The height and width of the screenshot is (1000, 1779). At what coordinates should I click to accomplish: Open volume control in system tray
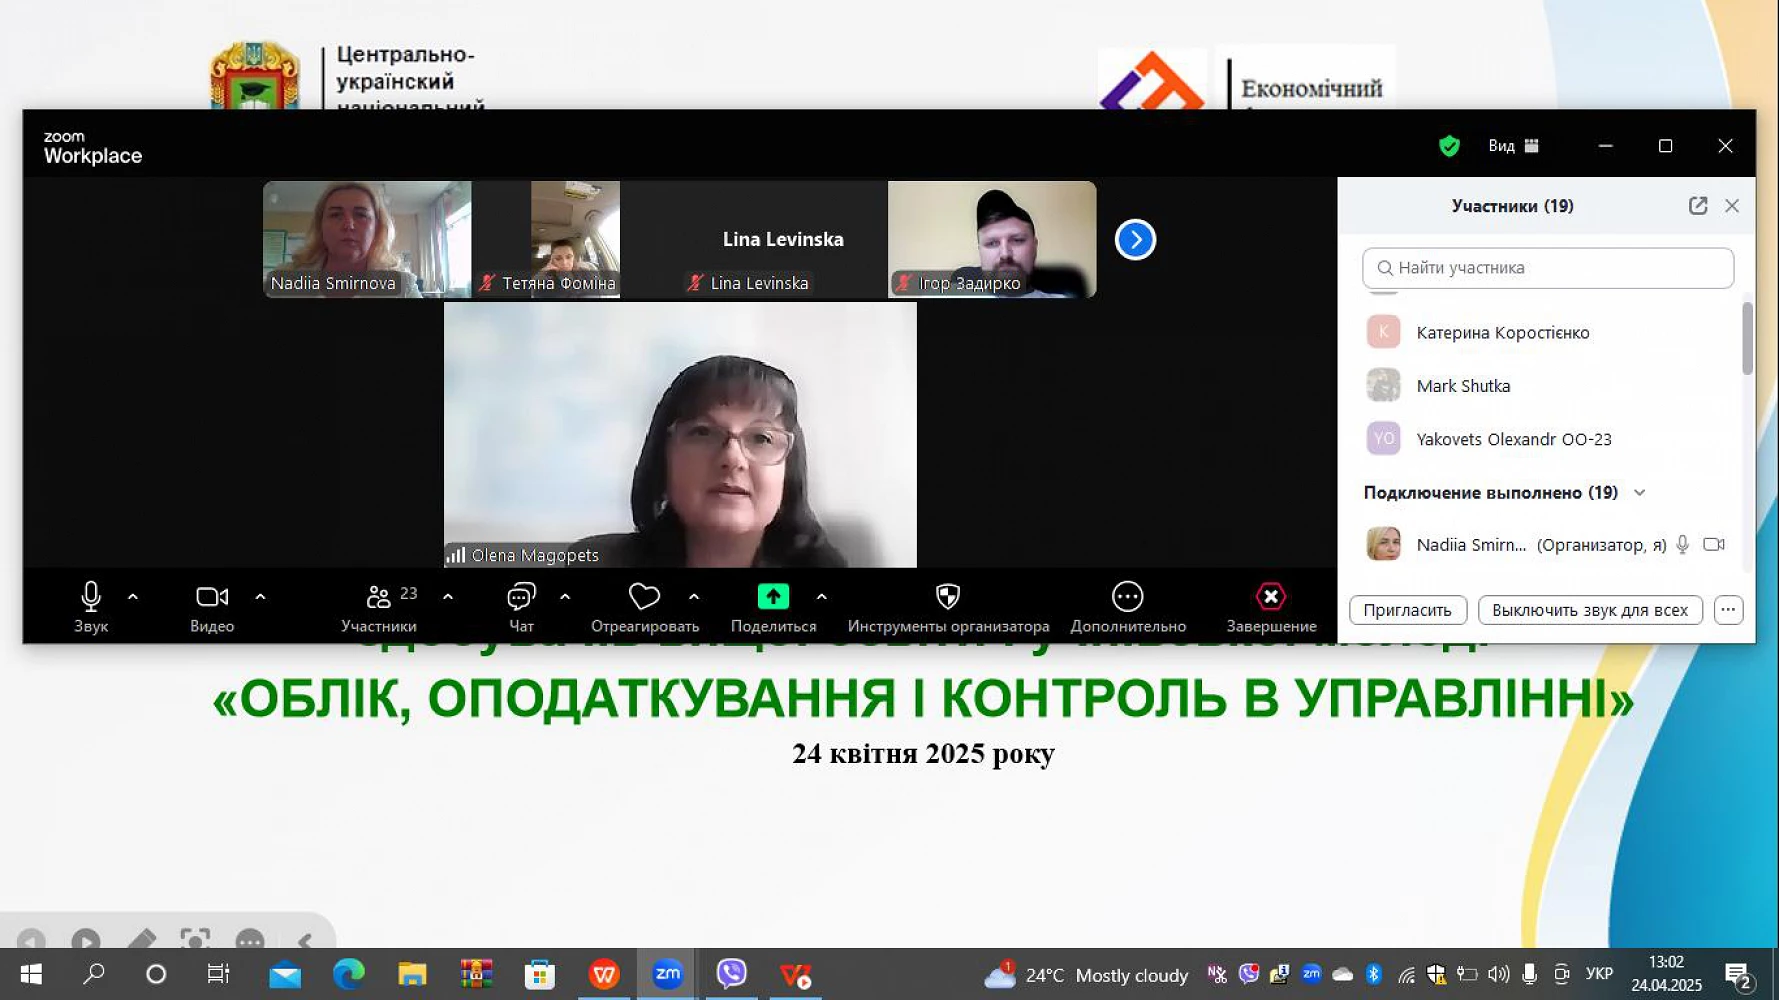(1498, 974)
